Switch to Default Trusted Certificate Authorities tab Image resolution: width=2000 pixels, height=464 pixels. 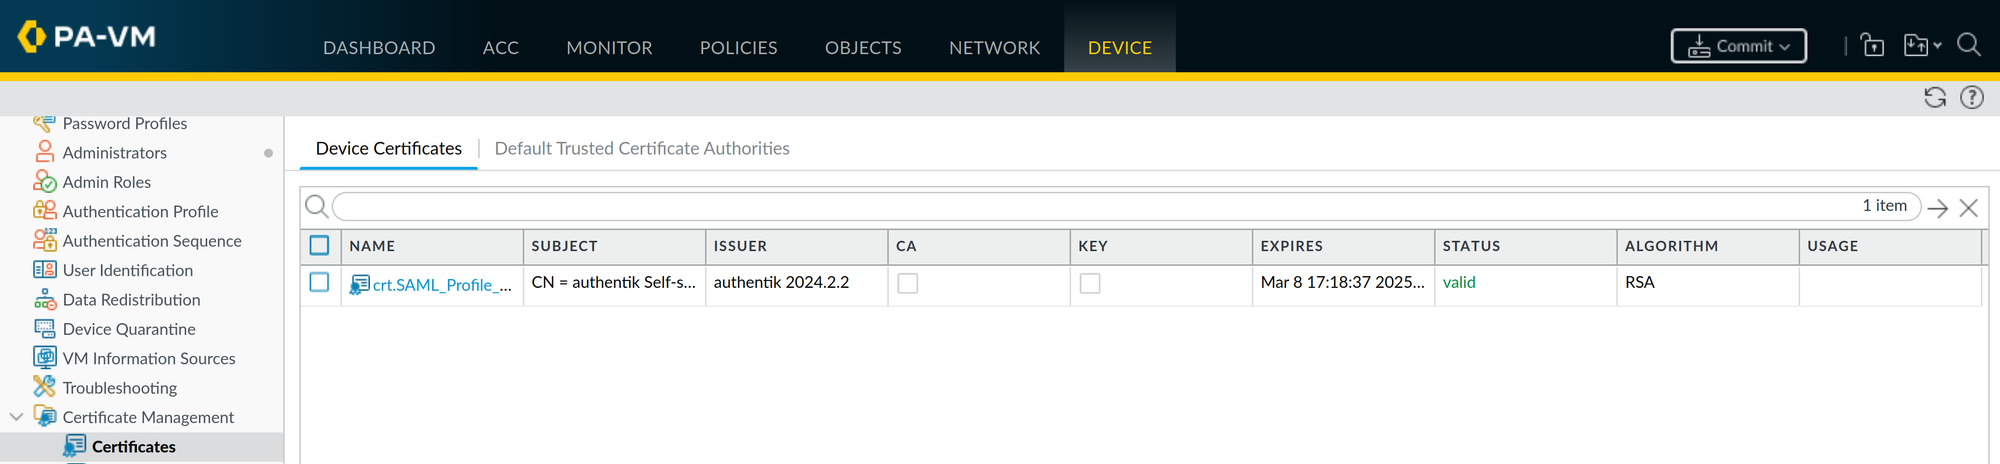(x=642, y=148)
